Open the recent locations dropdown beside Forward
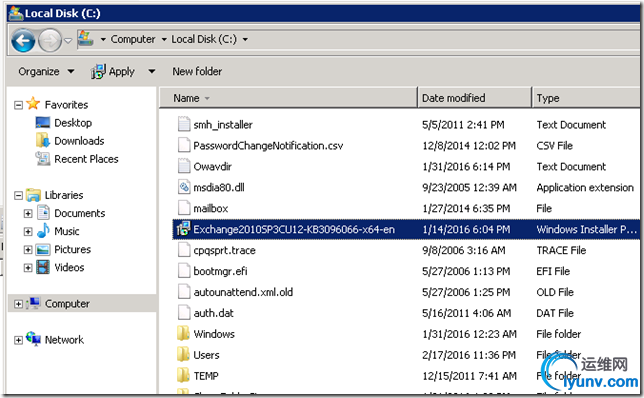Viewport: 644px width, 398px height. pos(68,40)
